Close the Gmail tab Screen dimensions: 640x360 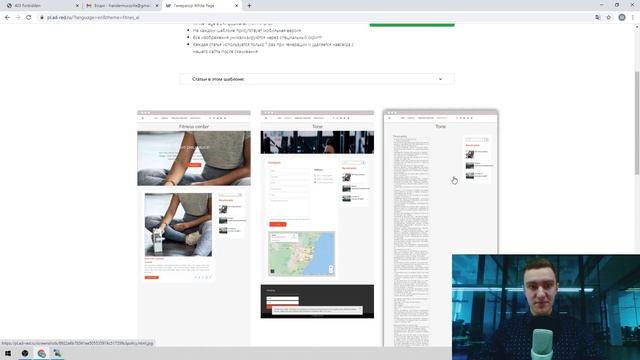coord(157,6)
